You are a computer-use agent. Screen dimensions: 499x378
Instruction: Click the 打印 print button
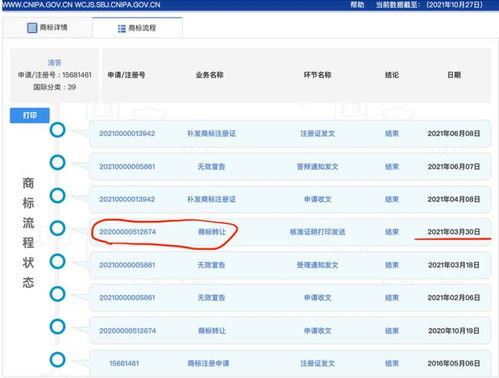pos(30,115)
